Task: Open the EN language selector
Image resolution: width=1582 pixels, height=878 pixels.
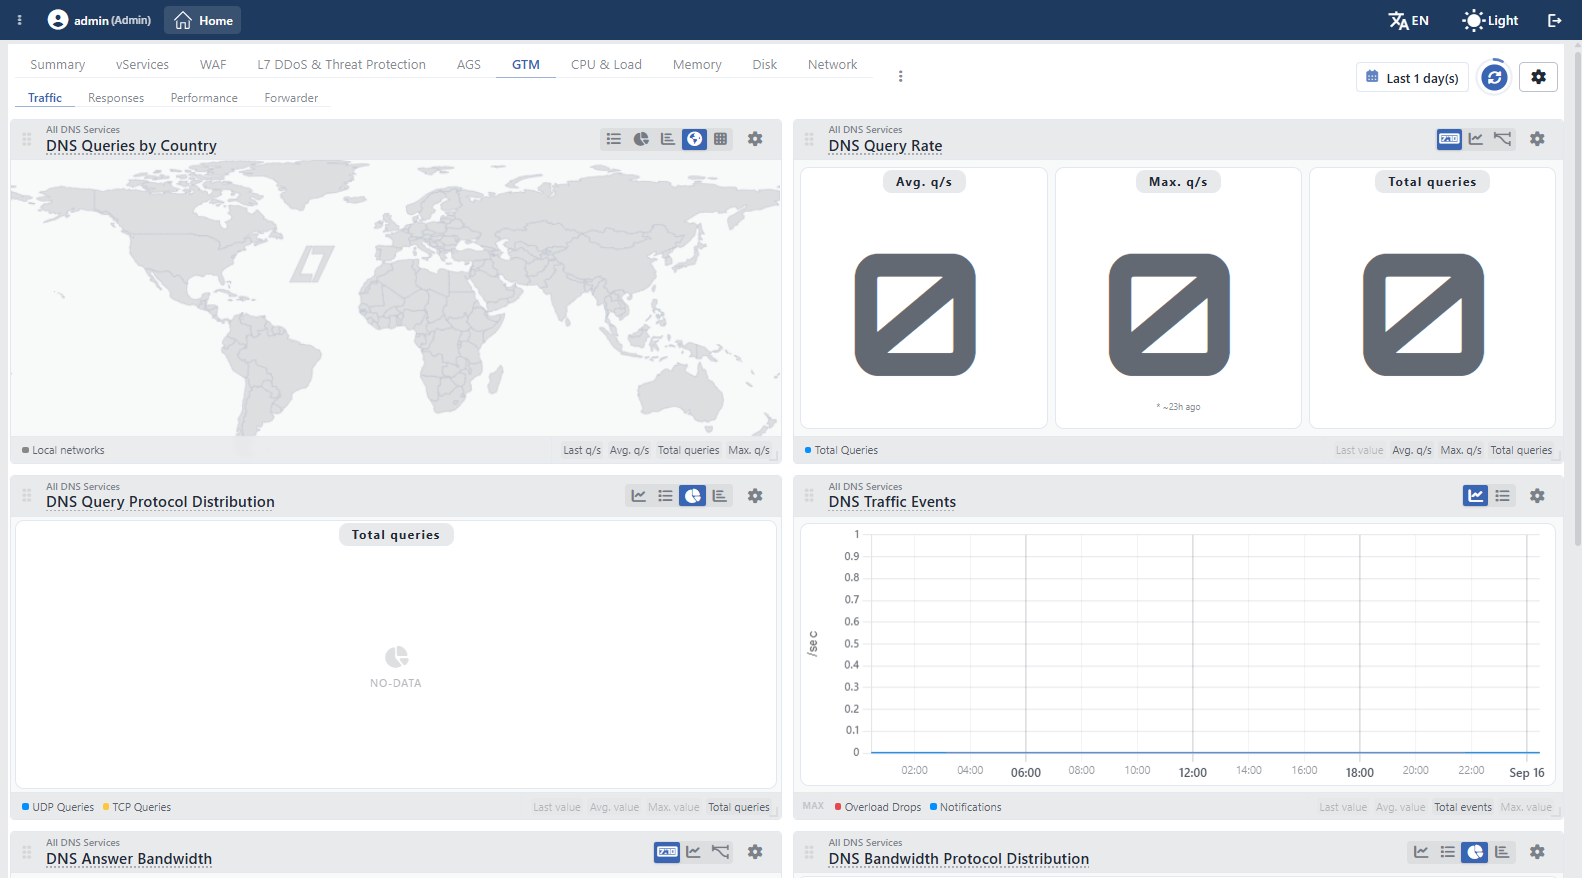Action: (1408, 20)
